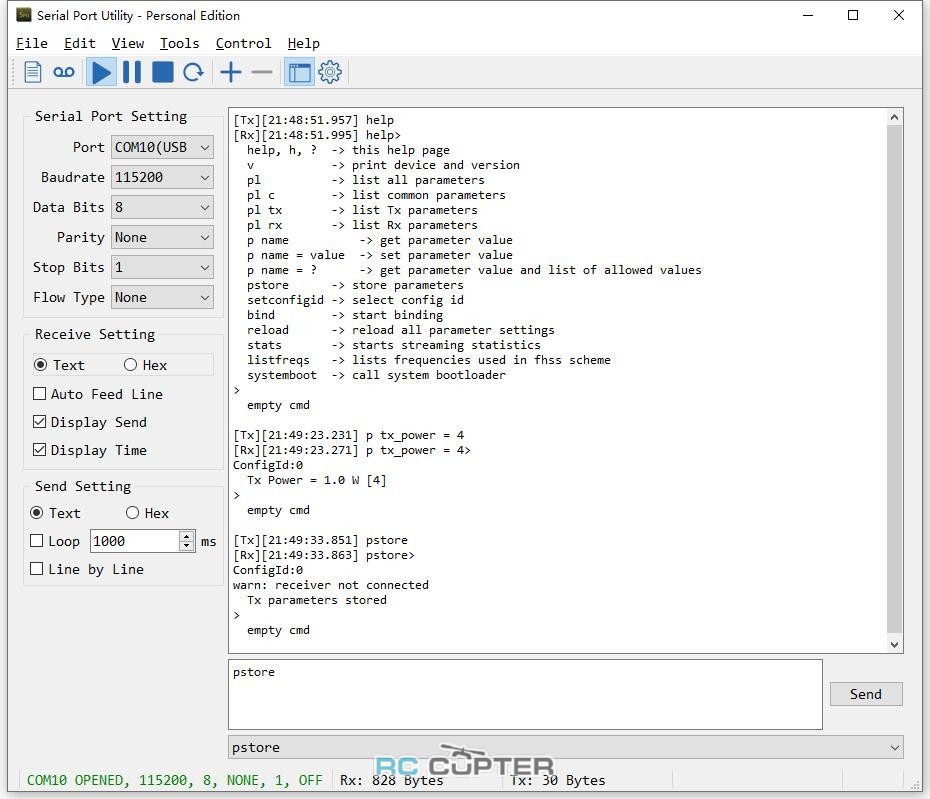This screenshot has height=799, width=930.
Task: Open the Control menu
Action: click(x=243, y=43)
